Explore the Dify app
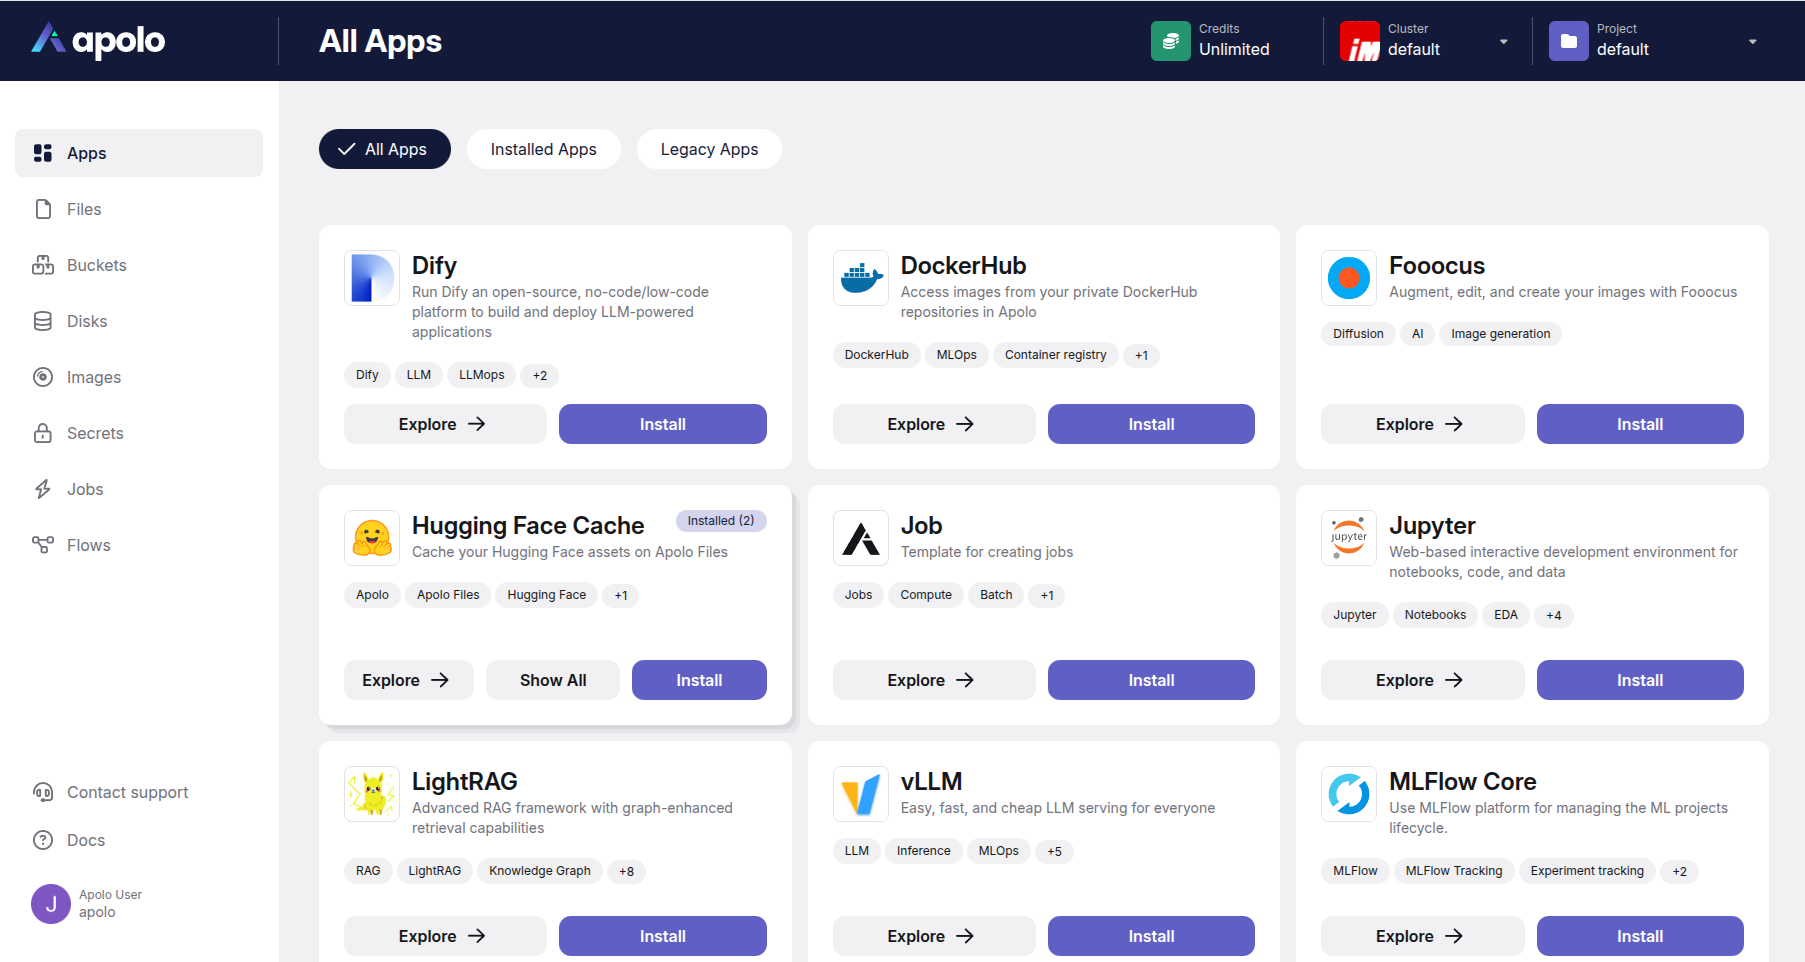Image resolution: width=1805 pixels, height=962 pixels. tap(445, 424)
